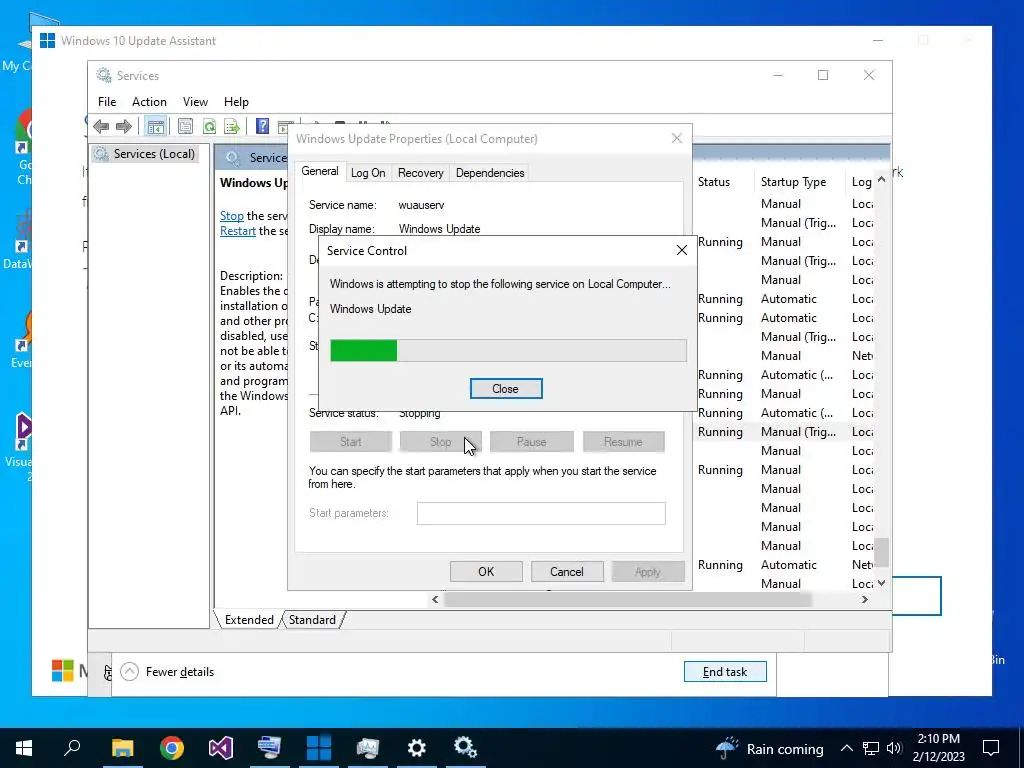Open the Rain coming weather widget
Screen dimensions: 1024x768
[769, 748]
